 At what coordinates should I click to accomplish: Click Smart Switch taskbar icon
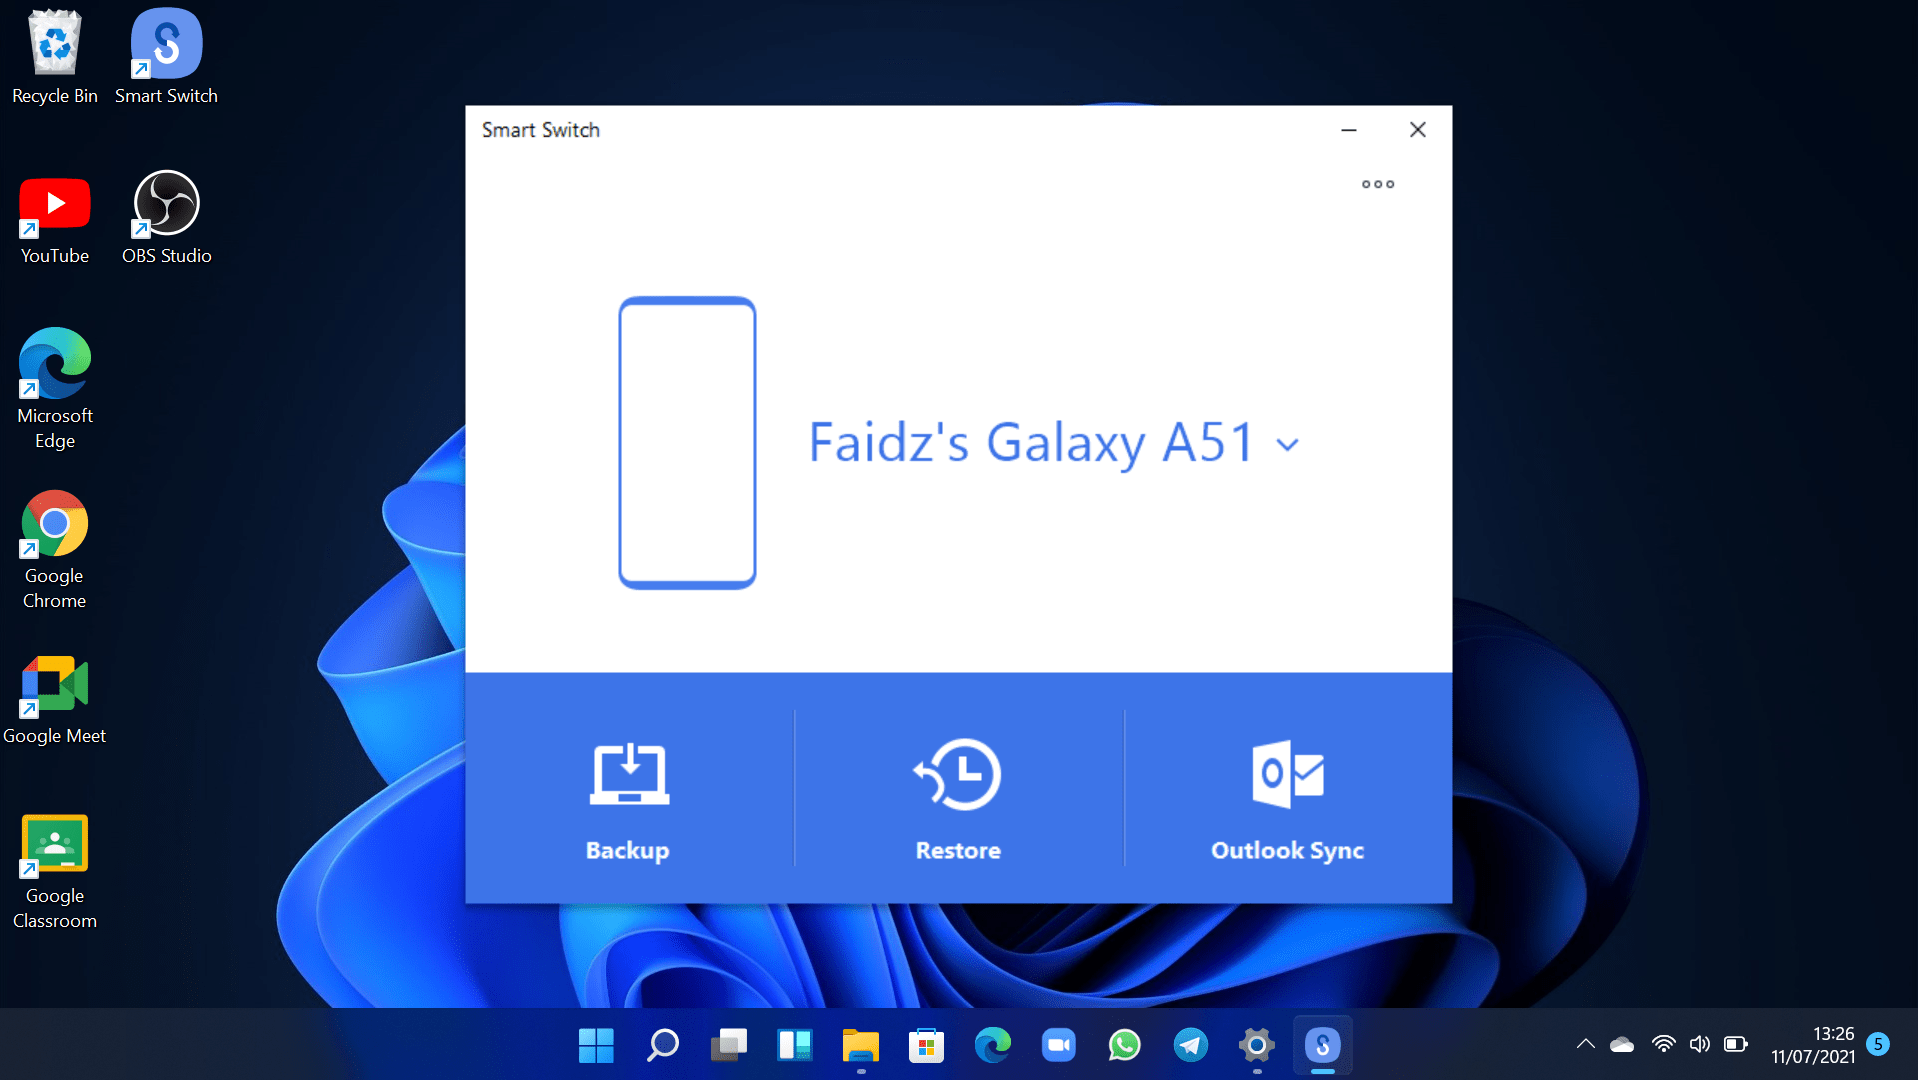click(x=1322, y=1046)
